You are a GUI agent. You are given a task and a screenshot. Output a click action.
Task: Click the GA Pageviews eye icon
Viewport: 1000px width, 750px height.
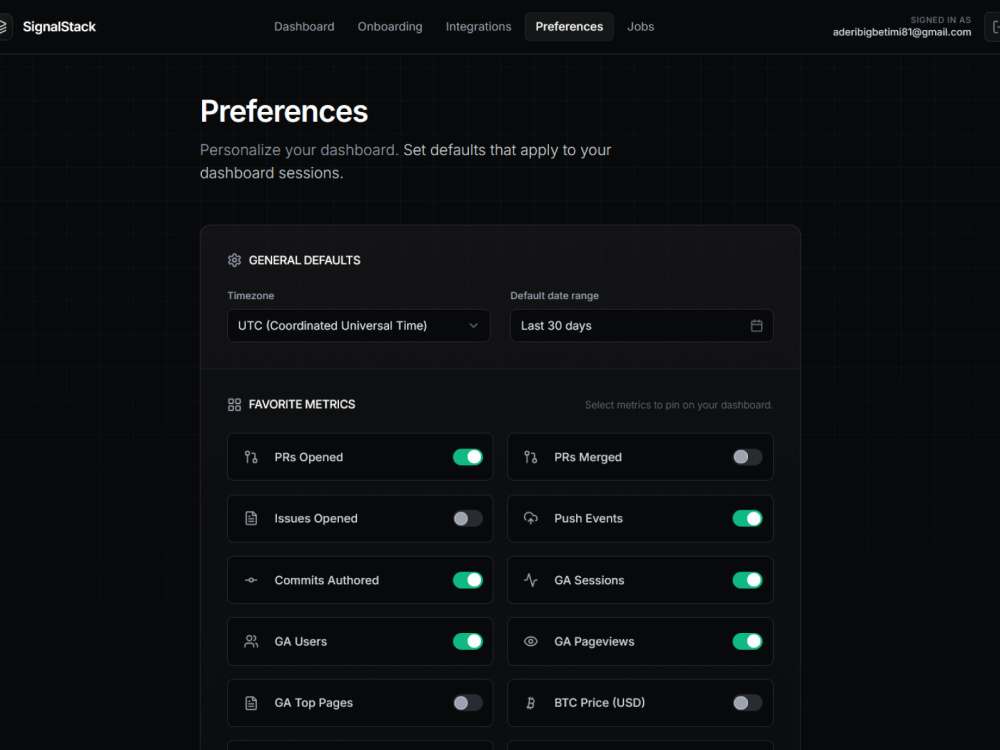(531, 642)
